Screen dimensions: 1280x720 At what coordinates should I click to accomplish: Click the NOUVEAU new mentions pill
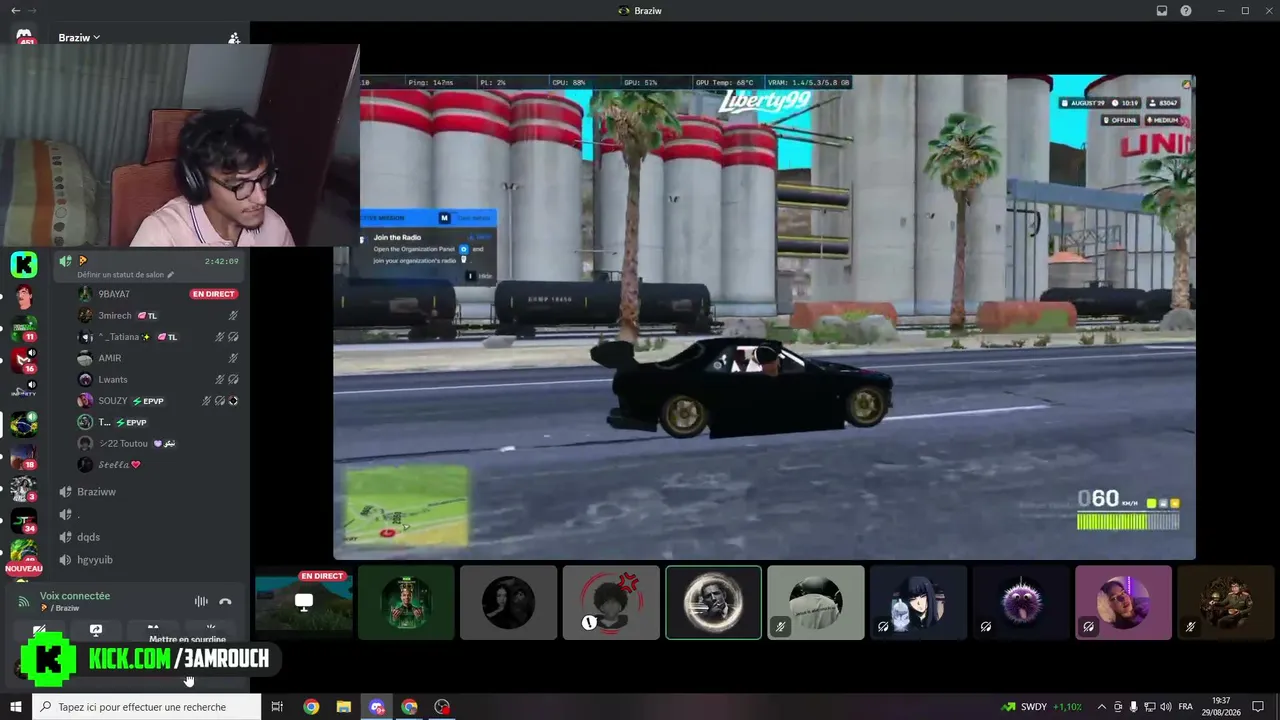(24, 569)
